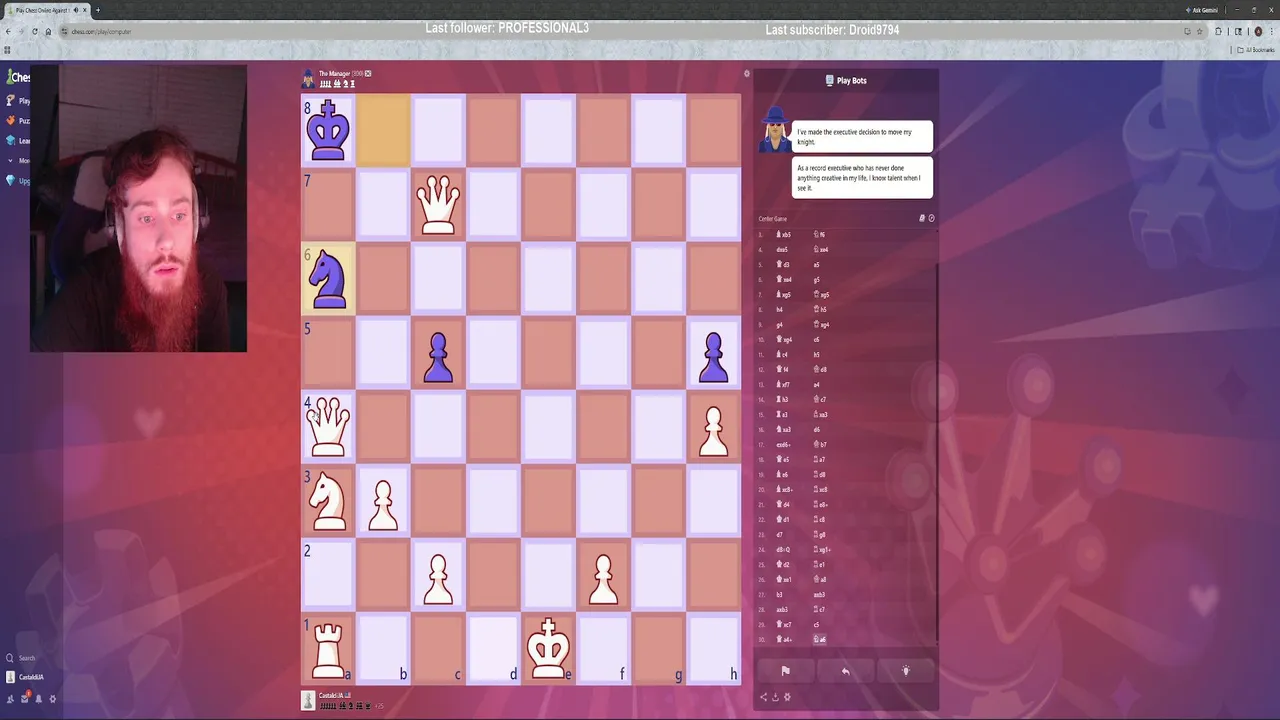Click the black king on a8
1280x720 pixels.
[328, 130]
